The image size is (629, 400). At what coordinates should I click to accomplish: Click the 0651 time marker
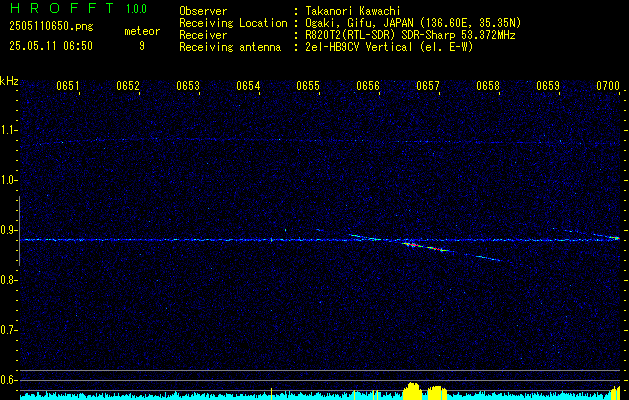click(x=68, y=85)
